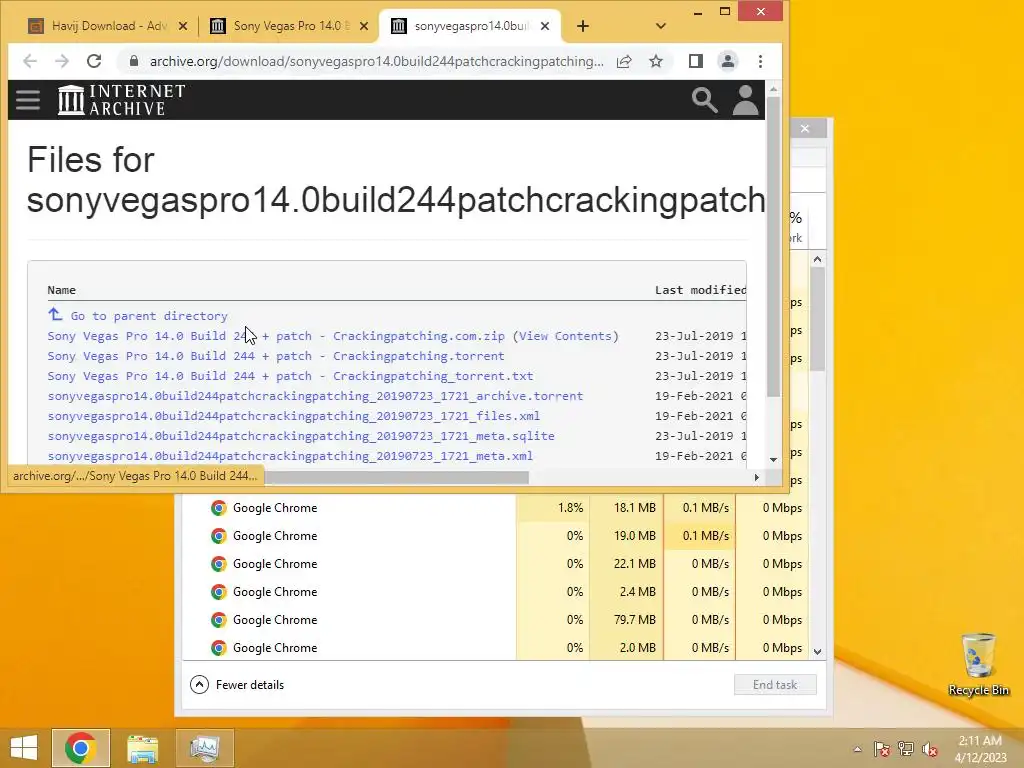This screenshot has width=1024, height=768.
Task: Open new tab with plus button
Action: (x=583, y=26)
